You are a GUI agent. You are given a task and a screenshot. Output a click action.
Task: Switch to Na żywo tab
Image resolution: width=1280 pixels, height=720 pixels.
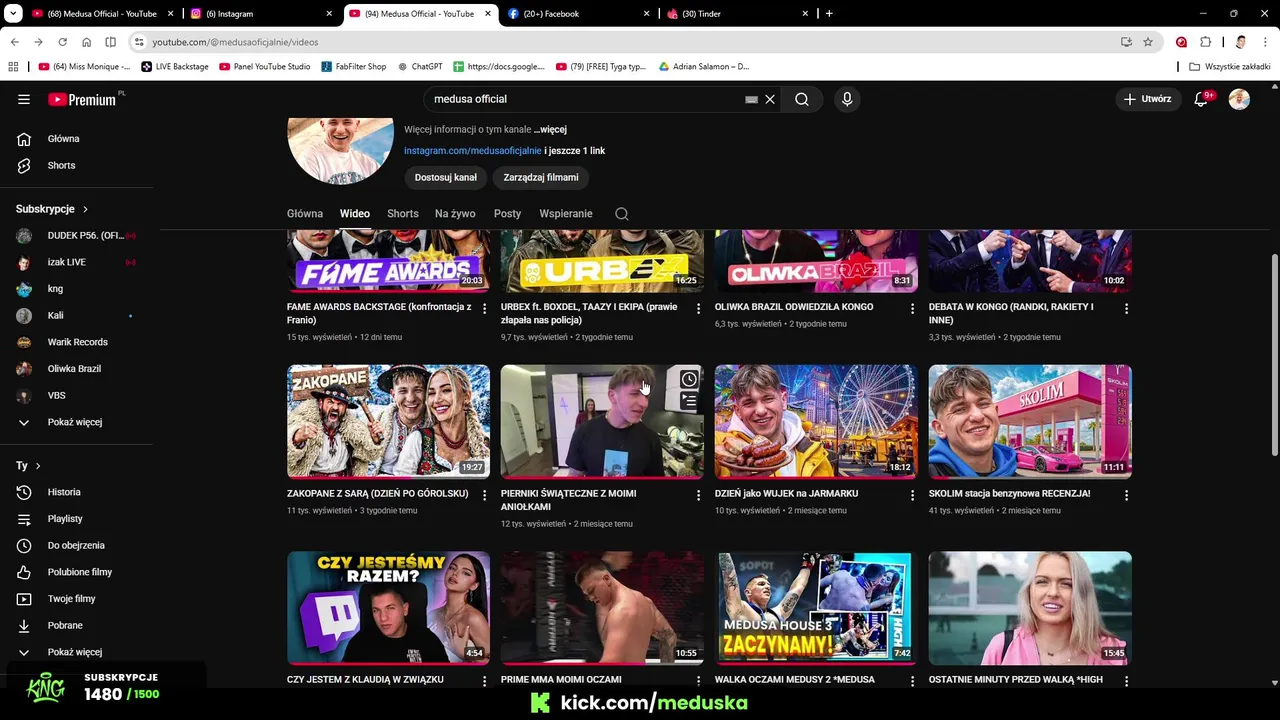tap(455, 214)
